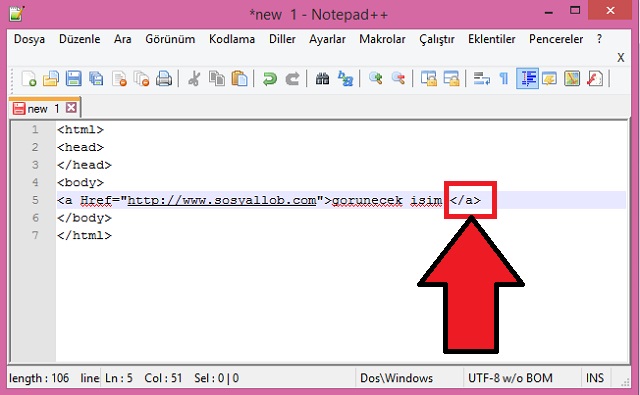640x395 pixels.
Task: Open the Dosya menu
Action: click(x=29, y=39)
